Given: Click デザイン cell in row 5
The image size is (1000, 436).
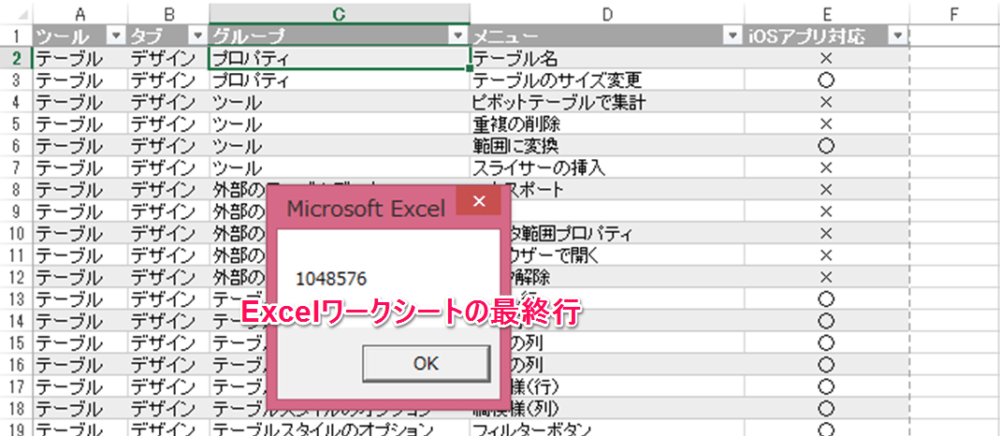Looking at the screenshot, I should pos(168,124).
